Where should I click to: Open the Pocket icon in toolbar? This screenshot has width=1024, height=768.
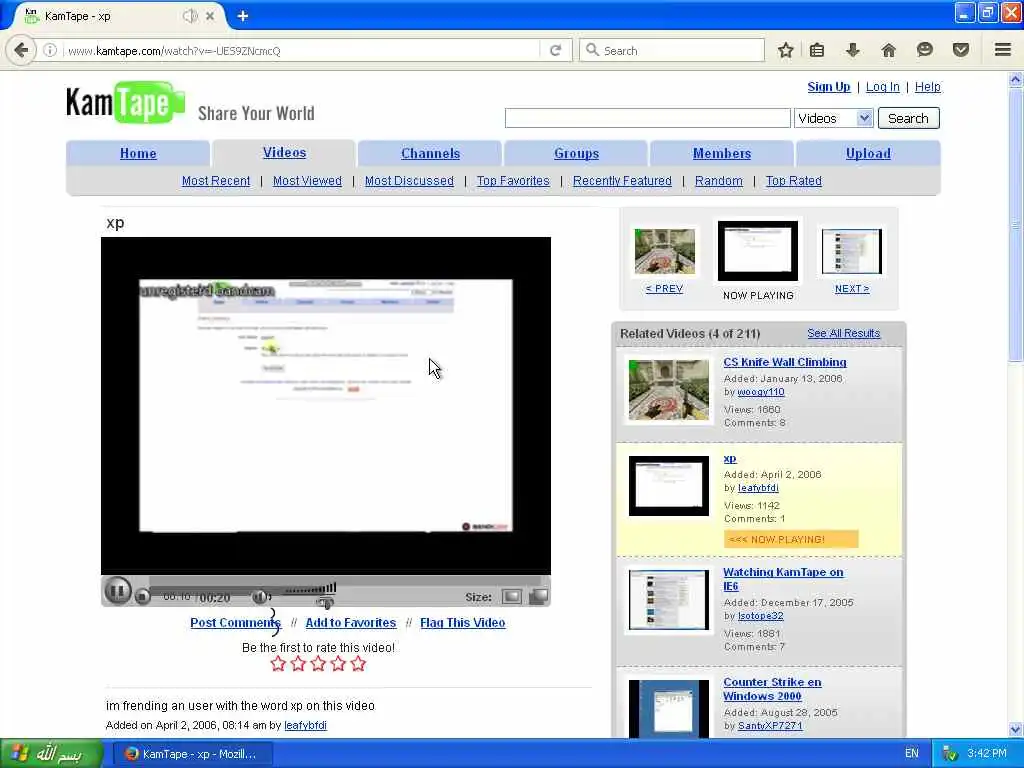pos(961,50)
